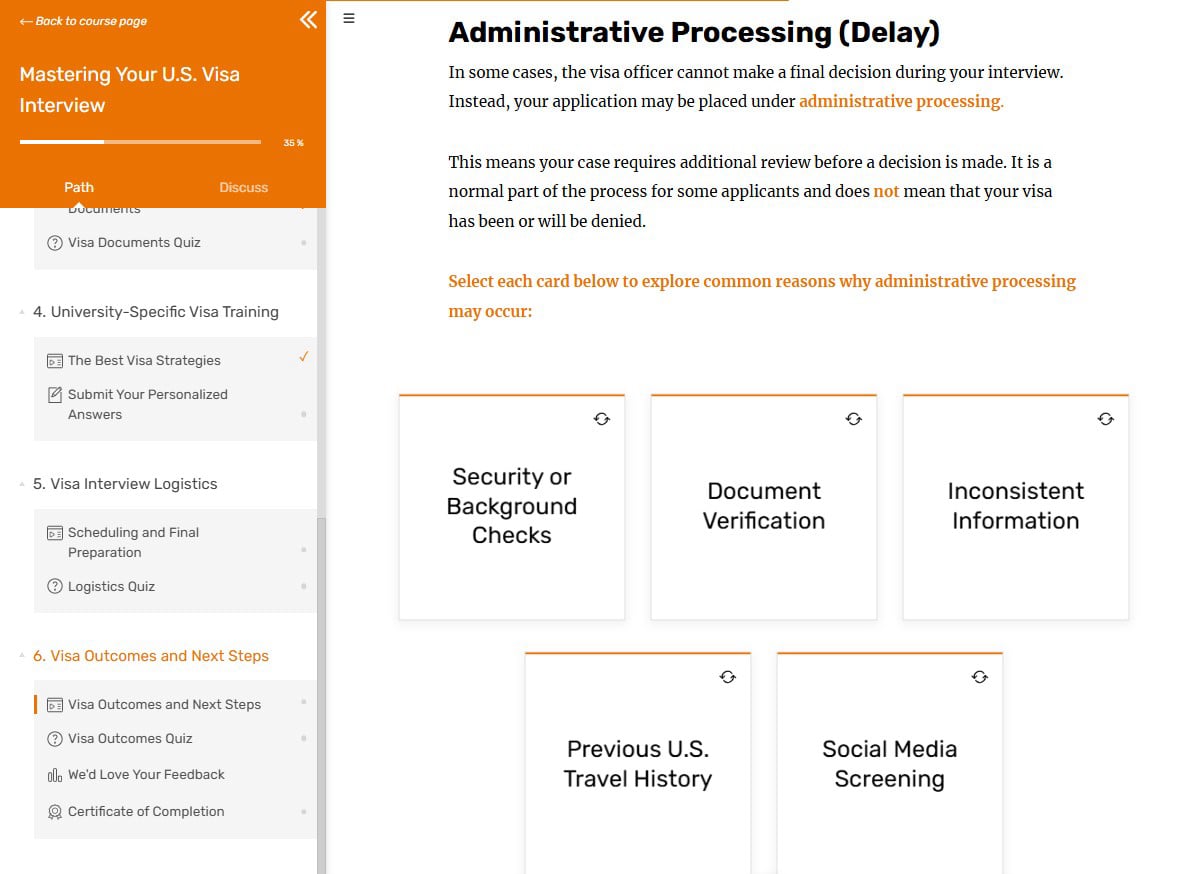Click the lesson icon beside Visa Outcomes and Next Steps
The width and height of the screenshot is (1195, 874).
(55, 705)
